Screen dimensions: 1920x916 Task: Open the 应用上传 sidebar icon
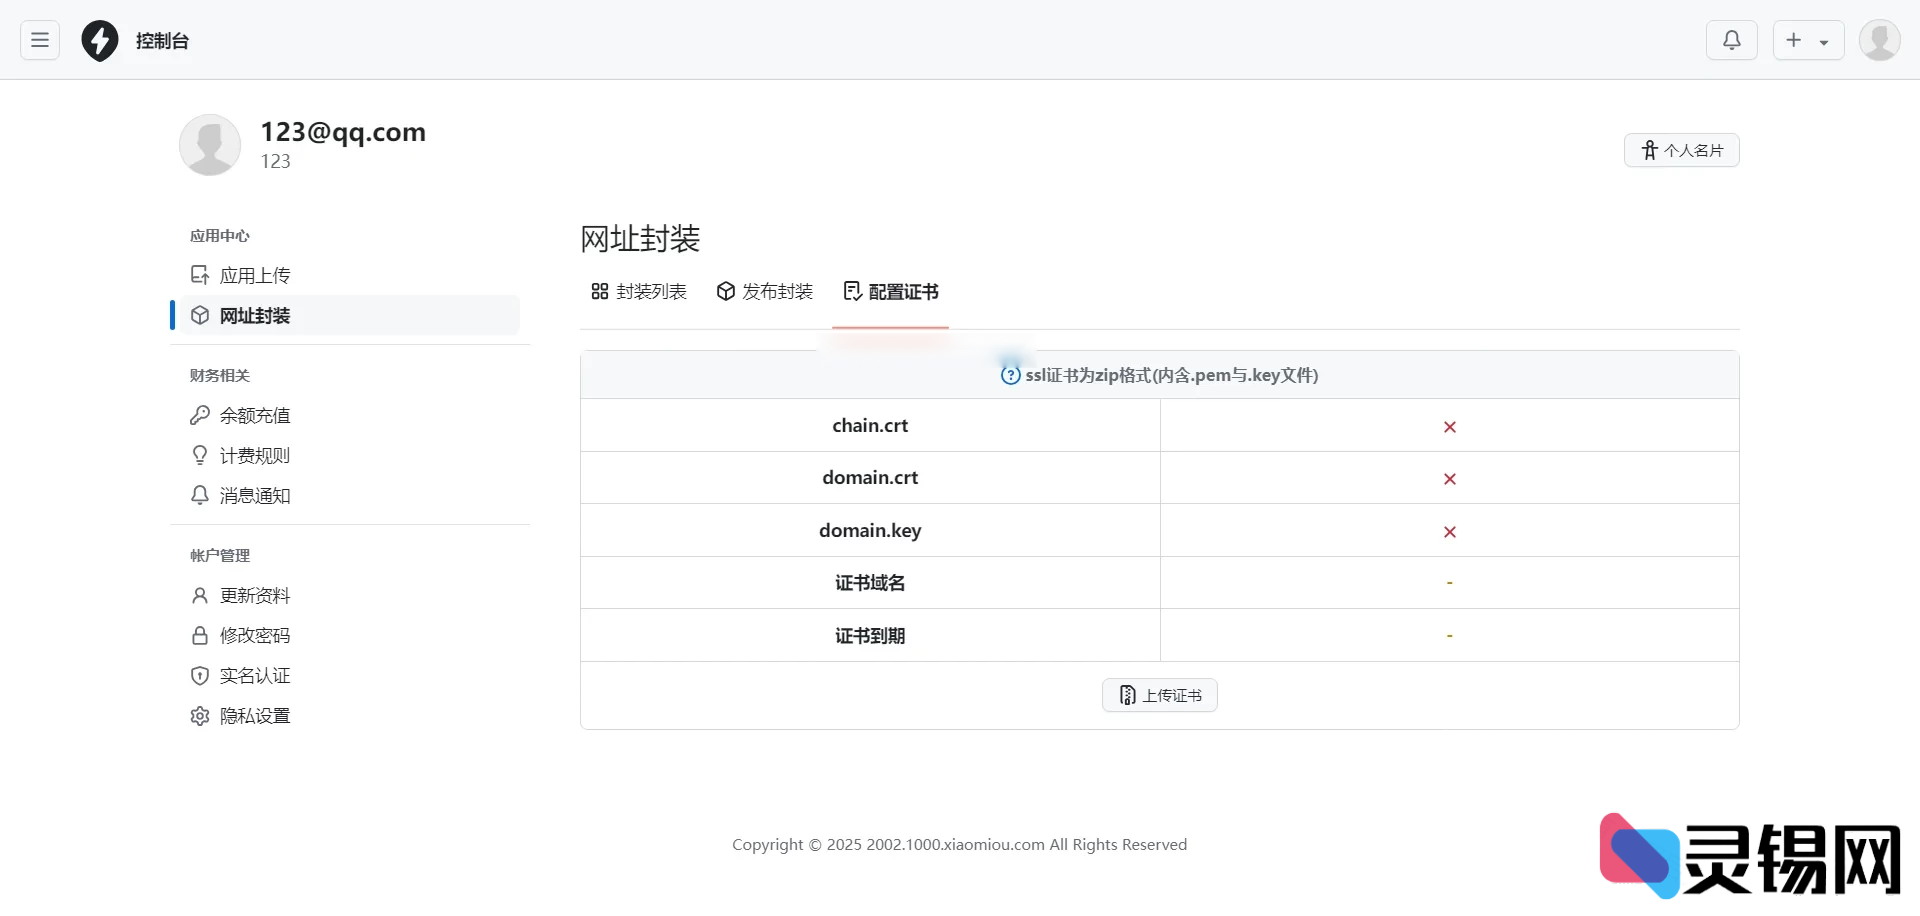[199, 274]
